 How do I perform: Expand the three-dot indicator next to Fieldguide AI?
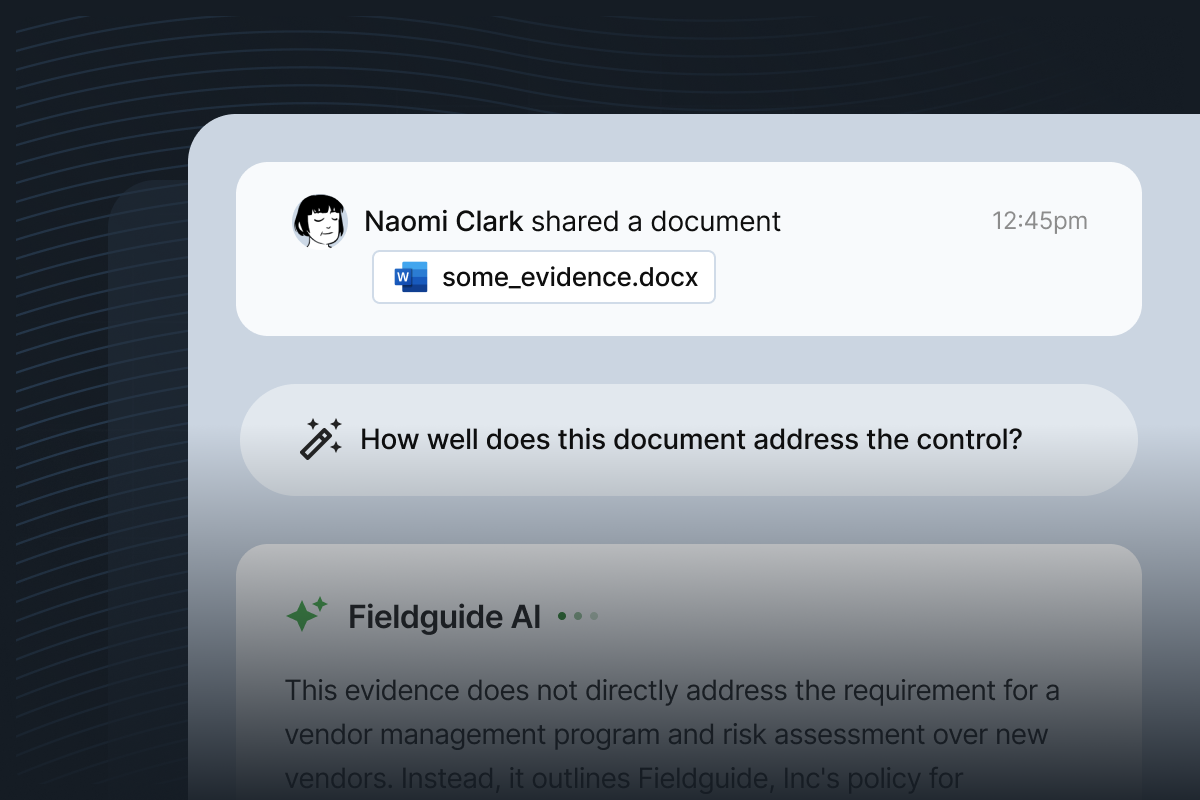(x=577, y=617)
